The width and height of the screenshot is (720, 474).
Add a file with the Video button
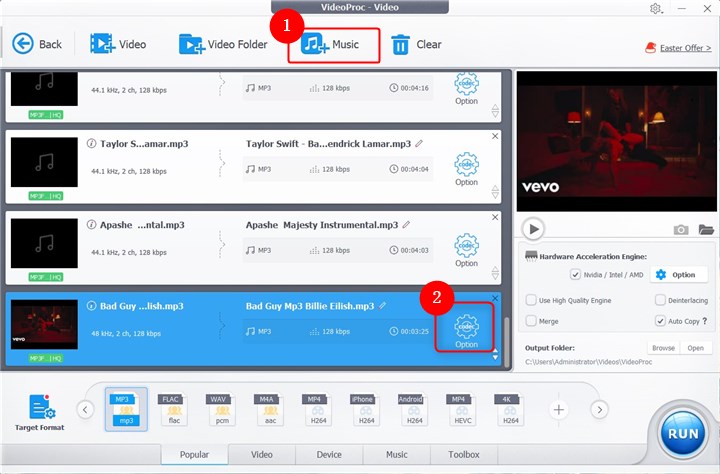pyautogui.click(x=118, y=44)
